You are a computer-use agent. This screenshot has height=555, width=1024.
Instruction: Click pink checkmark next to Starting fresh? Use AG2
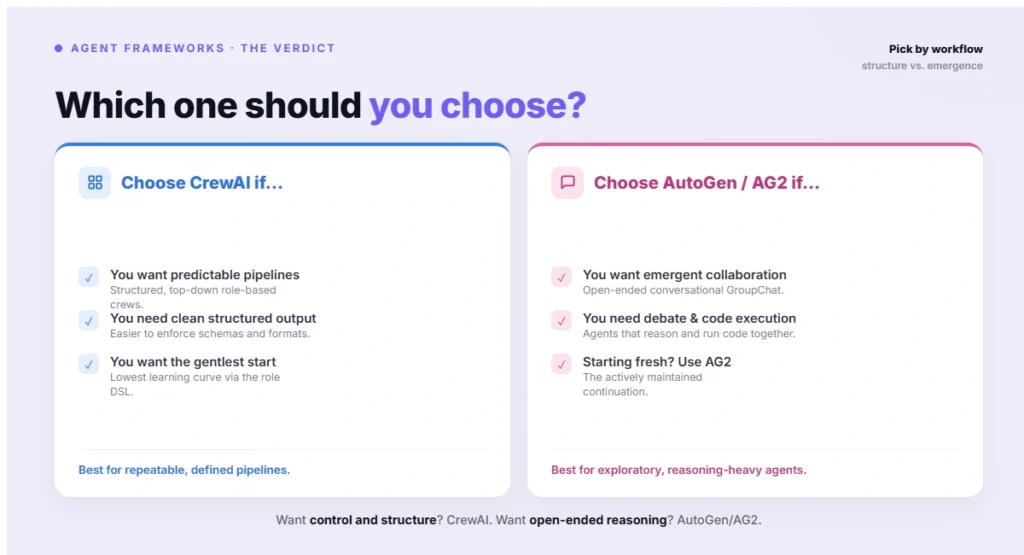(x=562, y=364)
